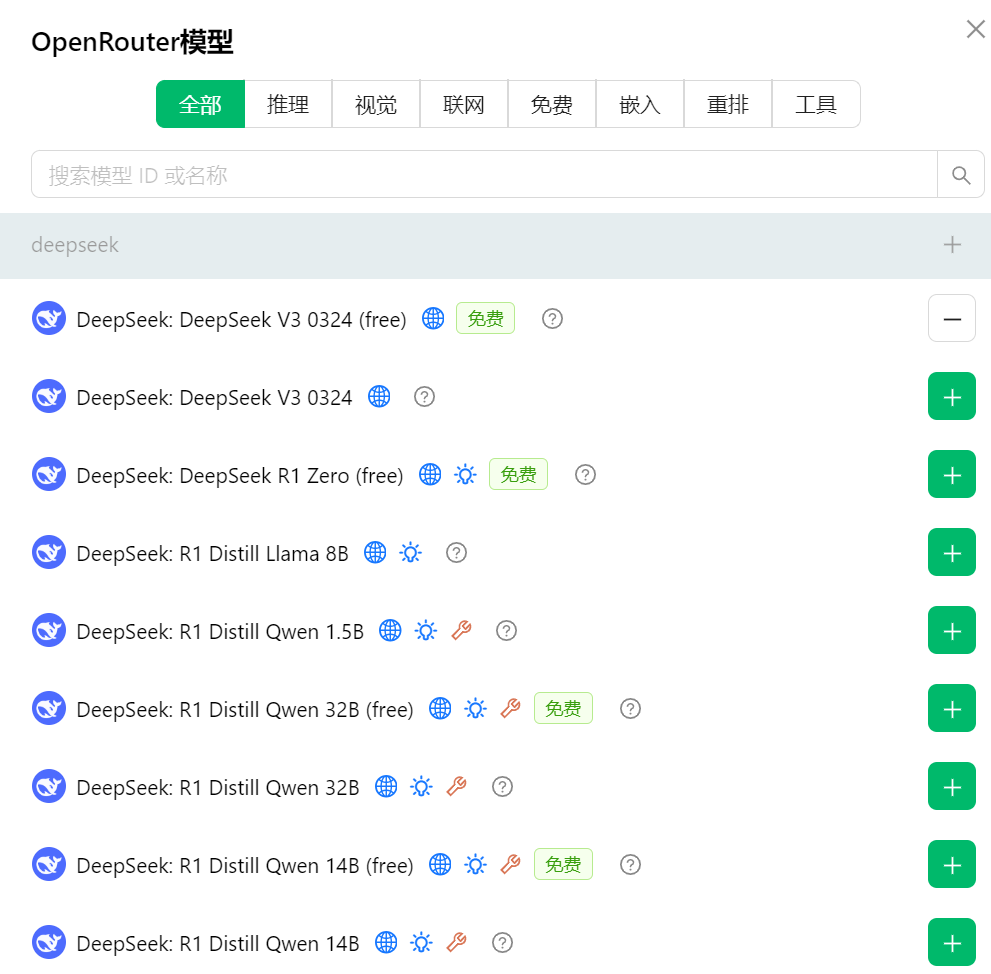The height and width of the screenshot is (974, 991).
Task: Click help icon on R1 Distill Qwen 1.5B row
Action: [x=506, y=631]
